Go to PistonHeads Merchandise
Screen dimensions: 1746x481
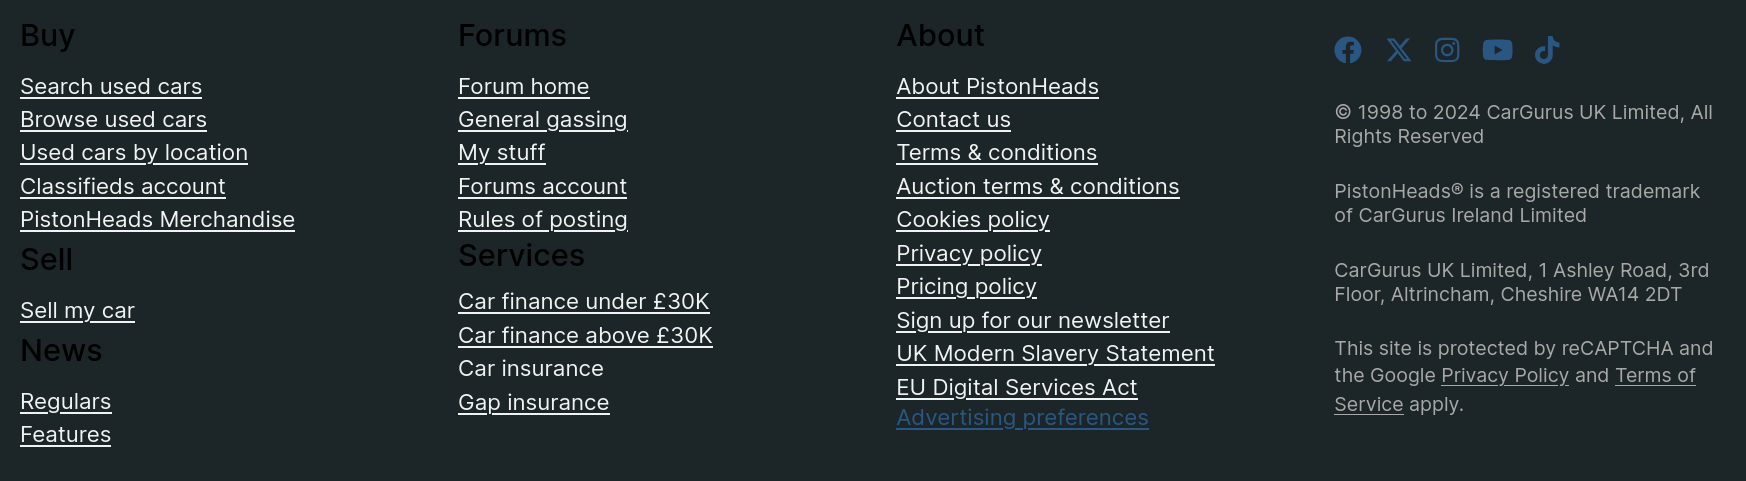pos(157,220)
